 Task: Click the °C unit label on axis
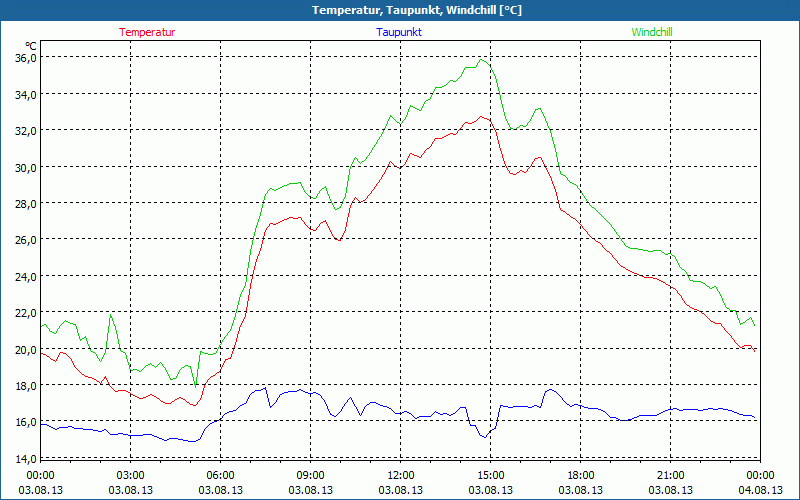point(31,46)
